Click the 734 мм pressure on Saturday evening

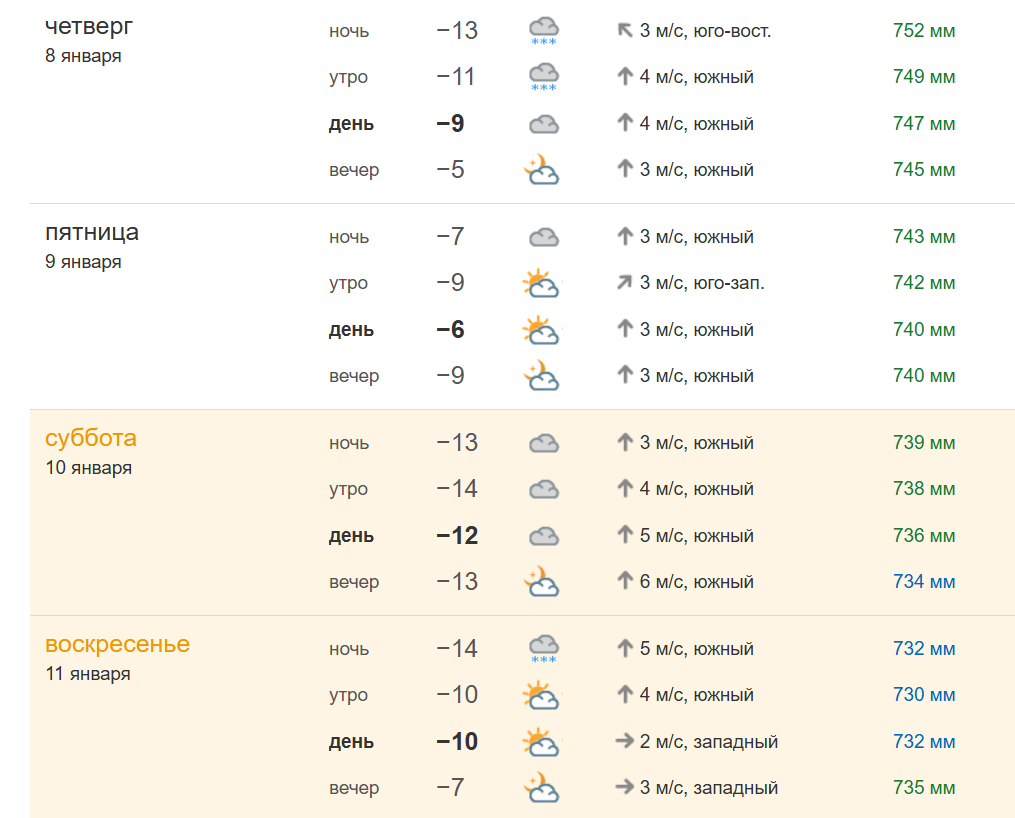click(924, 582)
